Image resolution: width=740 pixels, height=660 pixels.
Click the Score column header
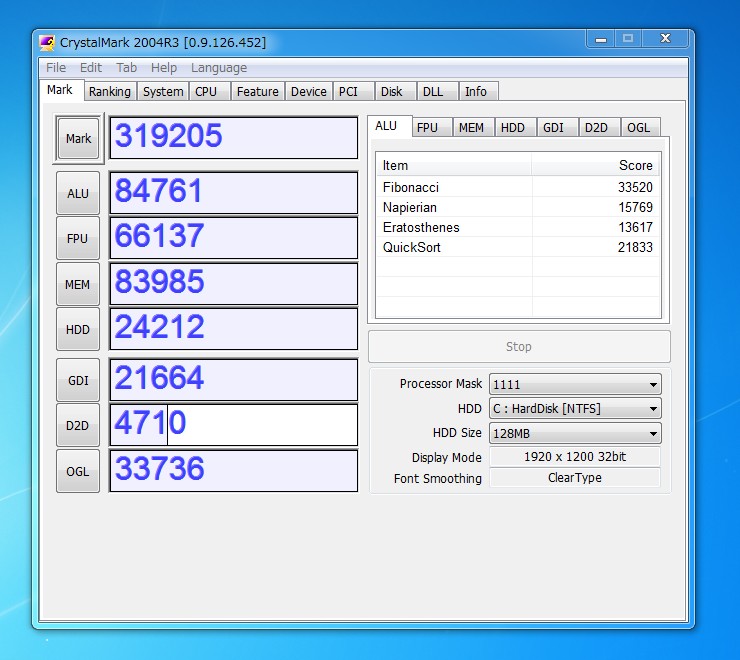[x=595, y=165]
